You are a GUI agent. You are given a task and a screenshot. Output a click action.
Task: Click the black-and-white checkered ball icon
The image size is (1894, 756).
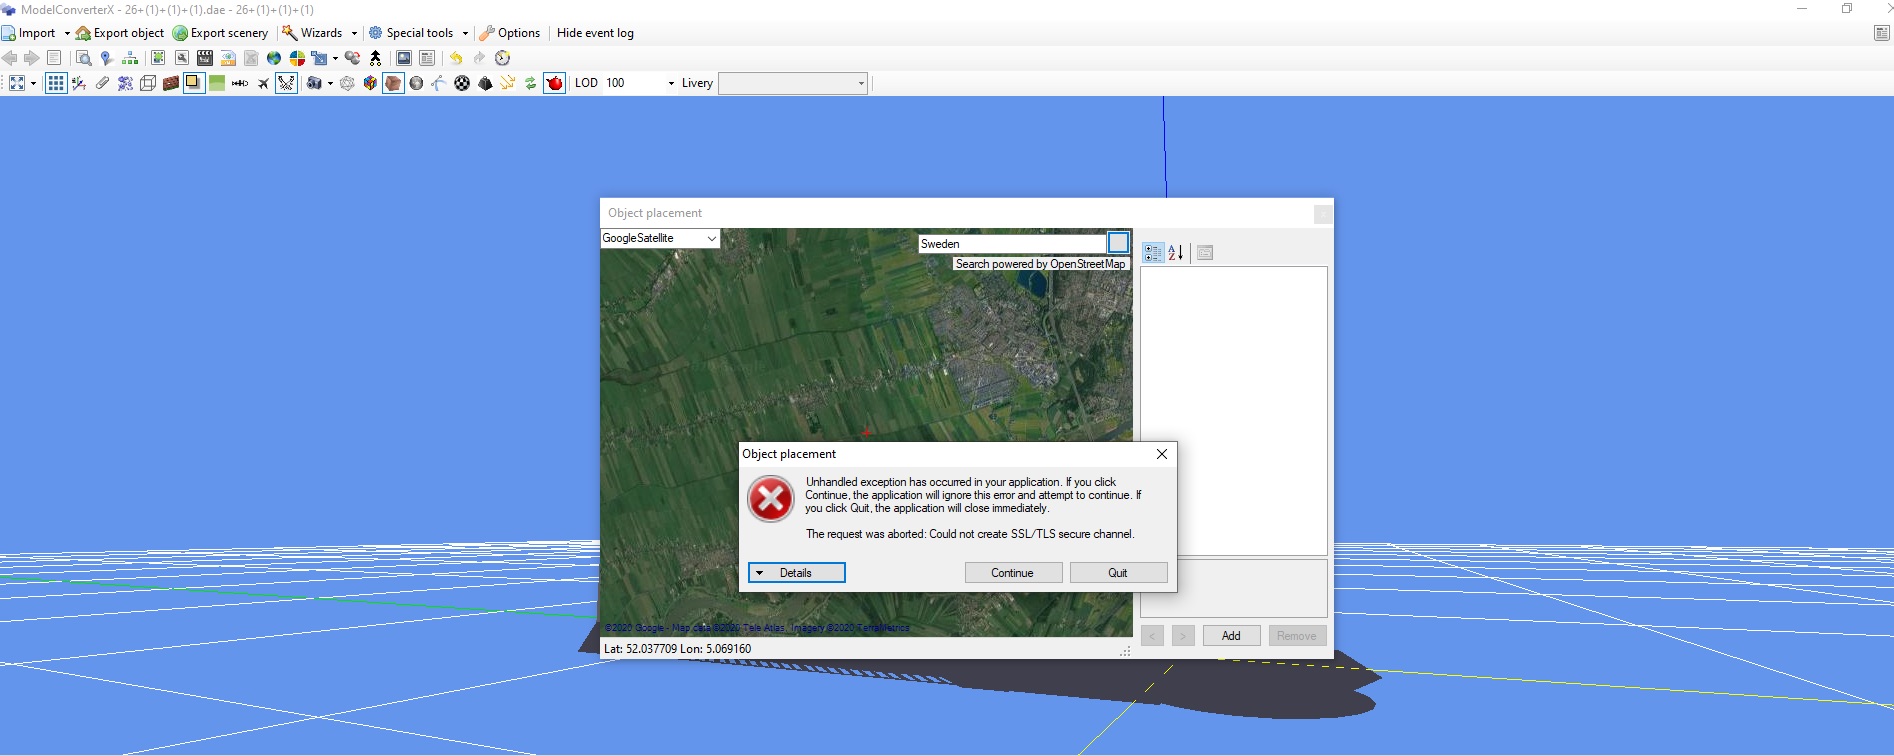tap(462, 83)
